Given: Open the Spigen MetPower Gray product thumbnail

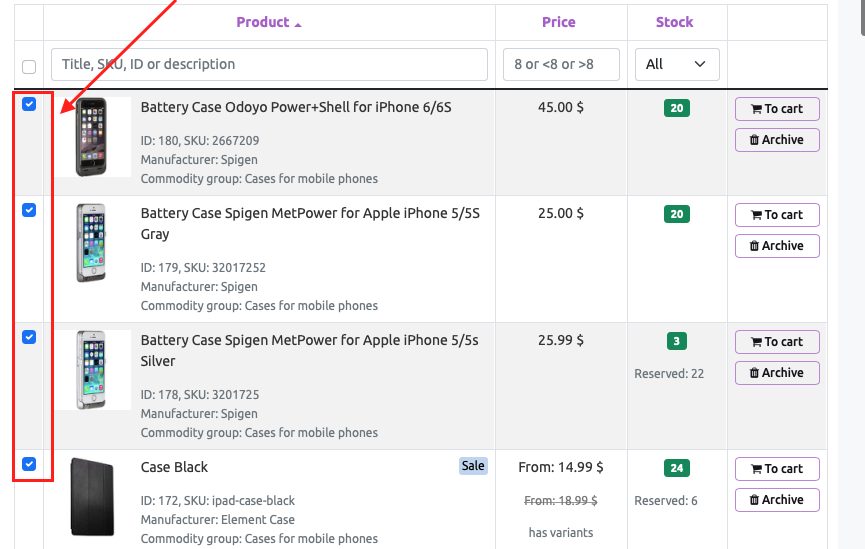Looking at the screenshot, I should pos(92,243).
